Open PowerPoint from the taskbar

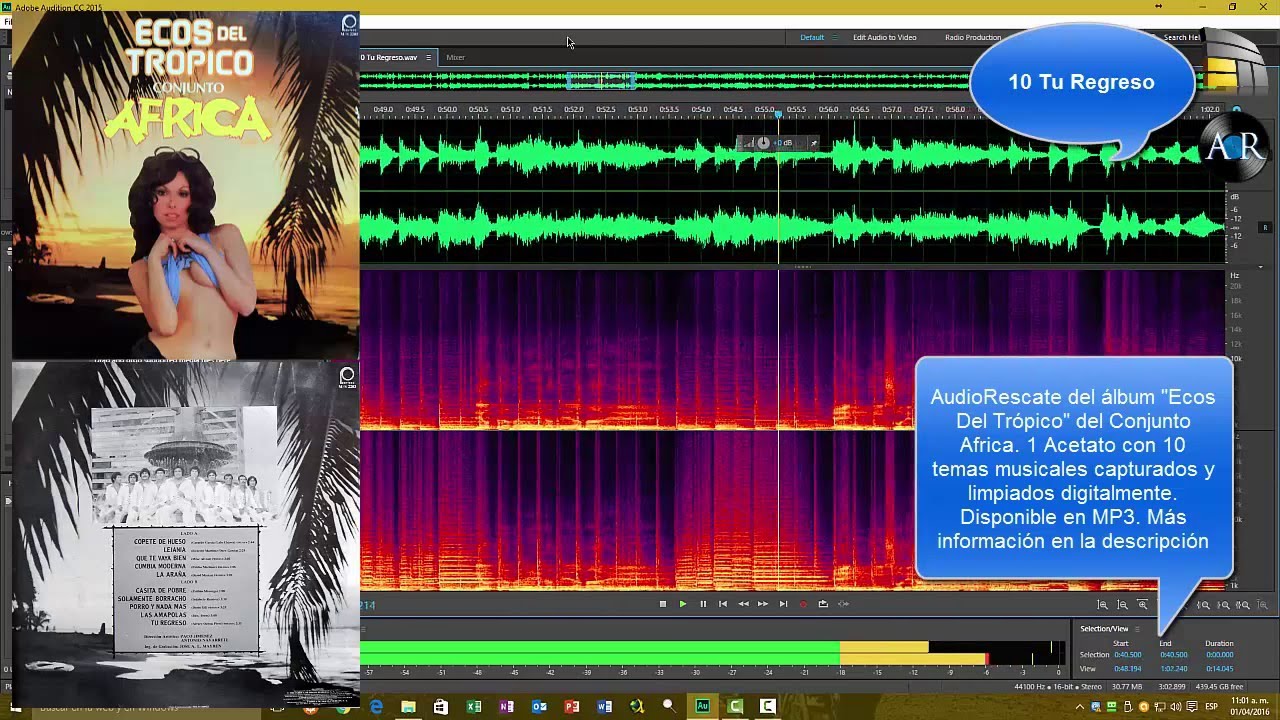[572, 706]
